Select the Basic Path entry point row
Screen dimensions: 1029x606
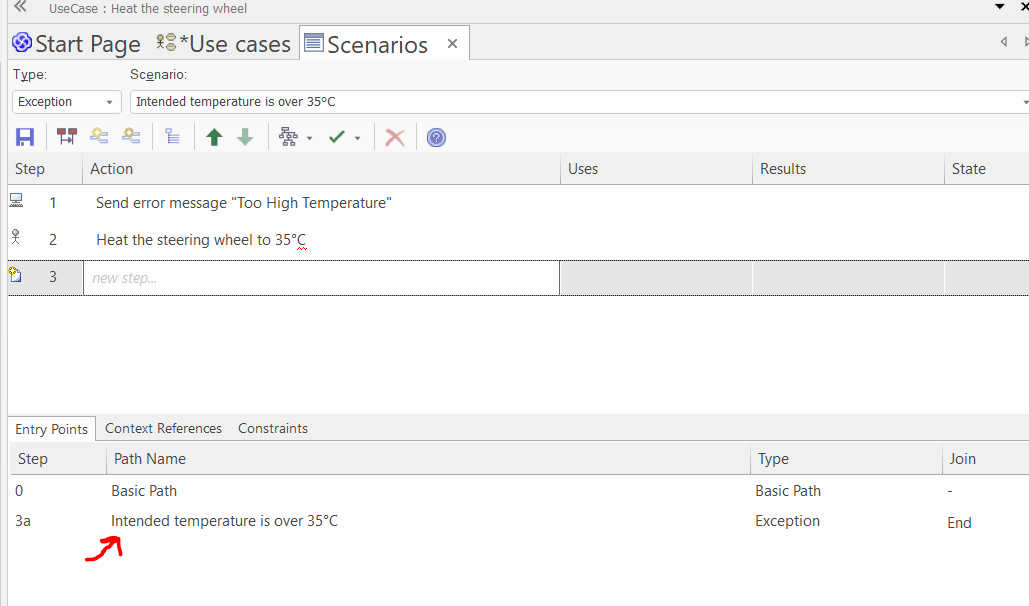[144, 491]
